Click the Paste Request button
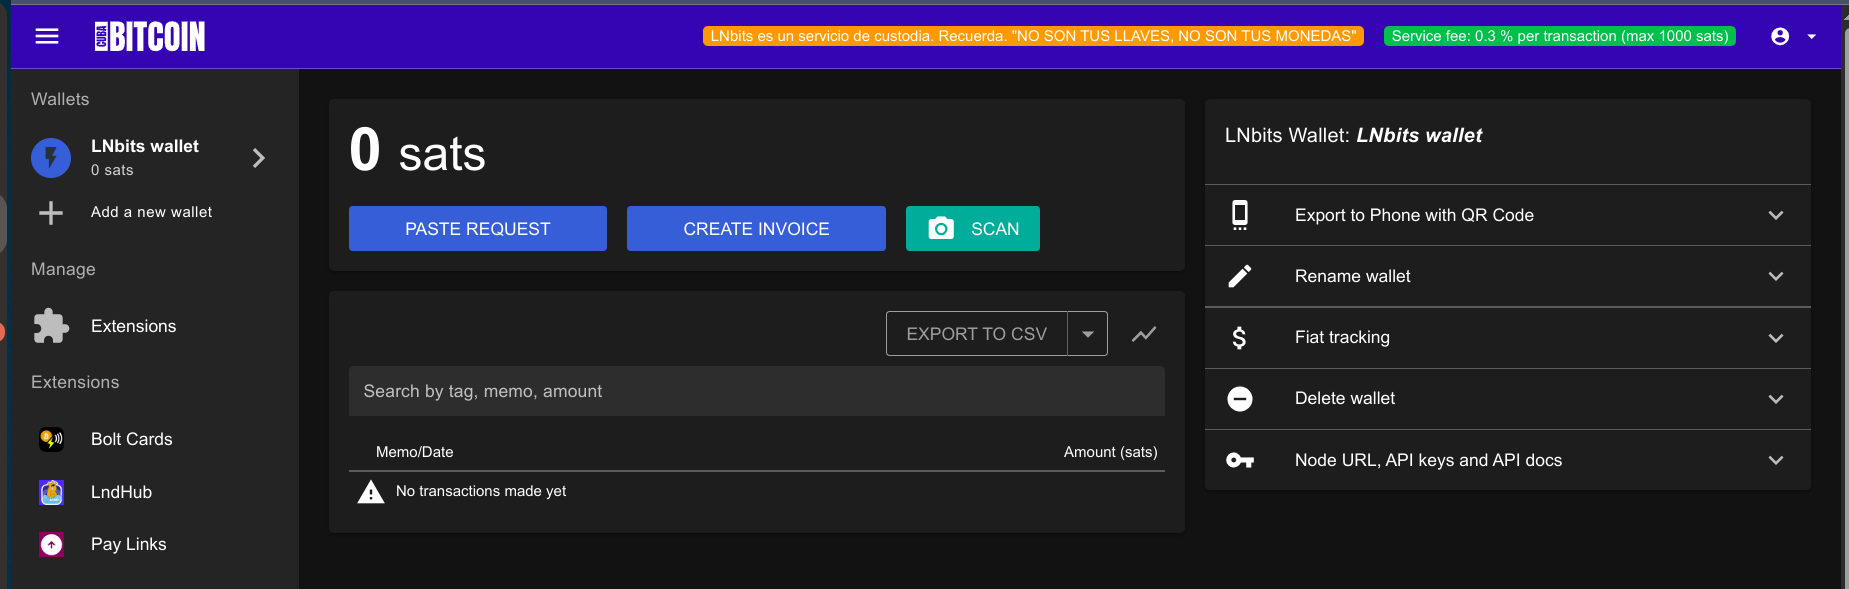 [478, 228]
